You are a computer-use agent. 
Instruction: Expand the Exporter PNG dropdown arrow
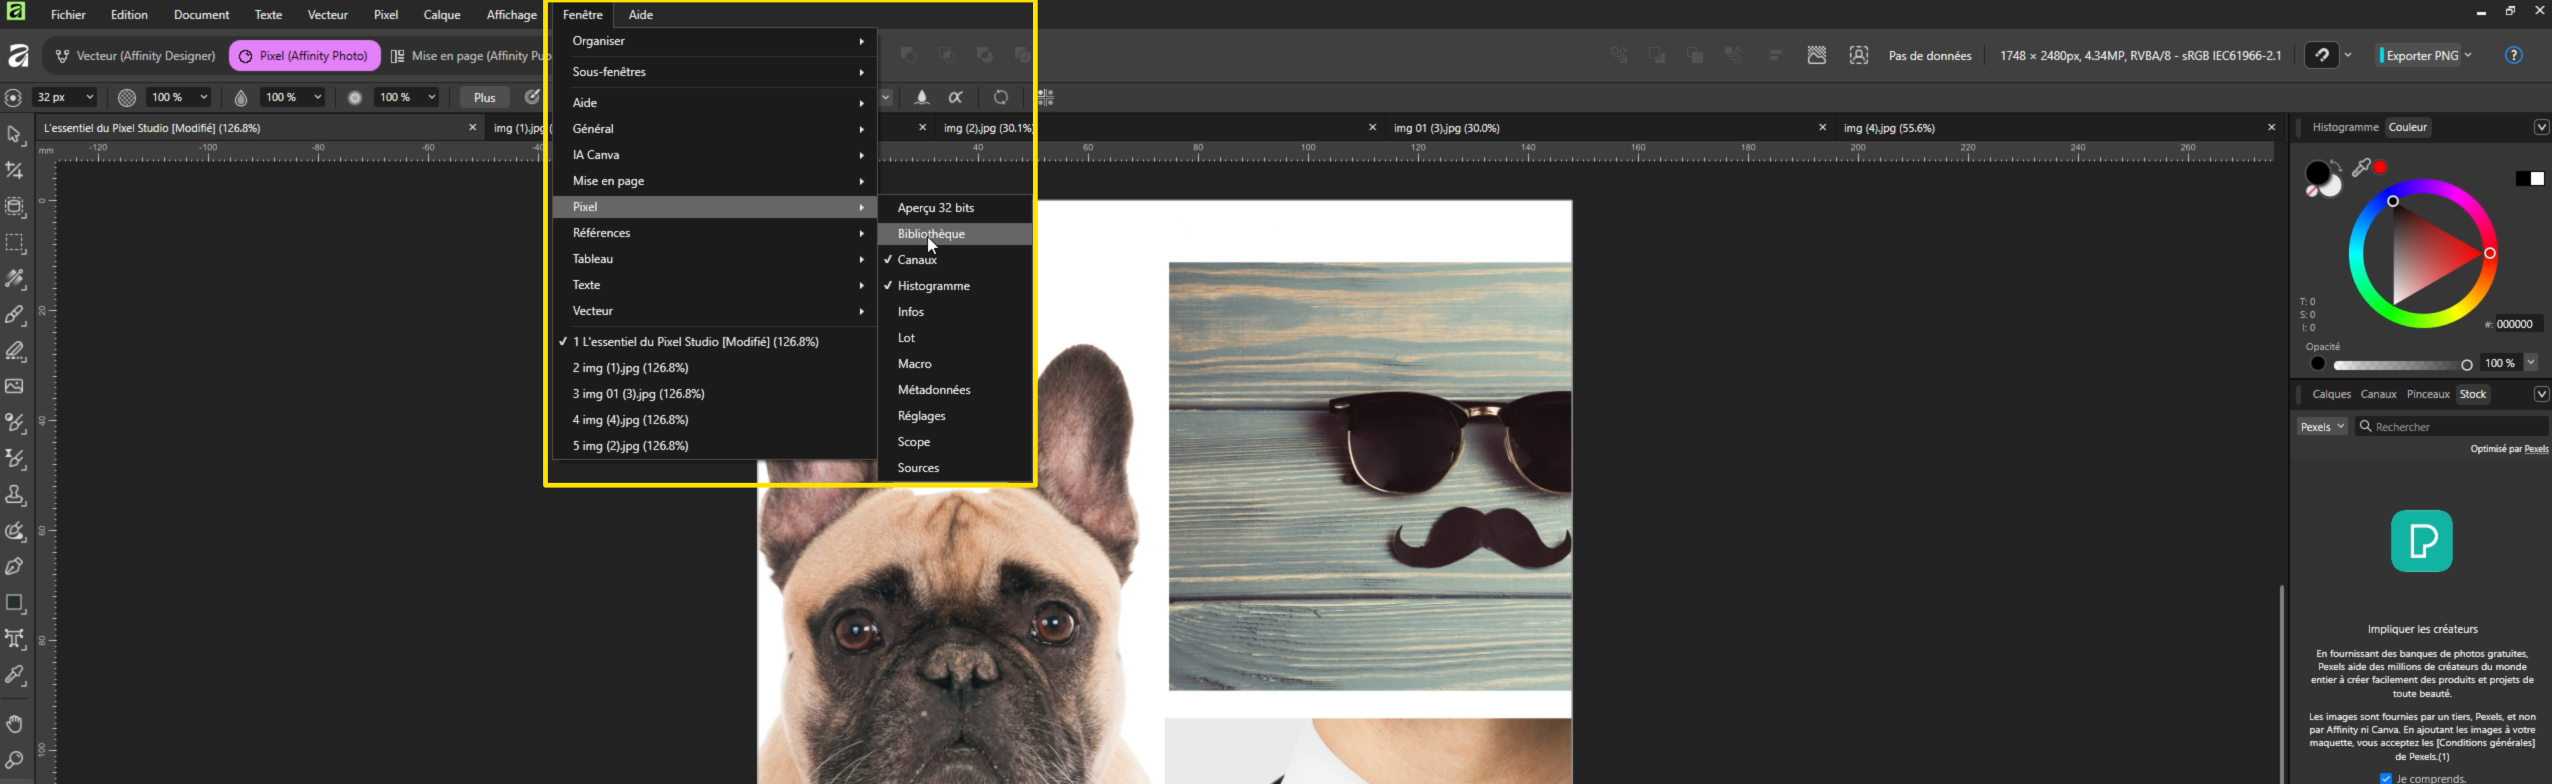2469,56
